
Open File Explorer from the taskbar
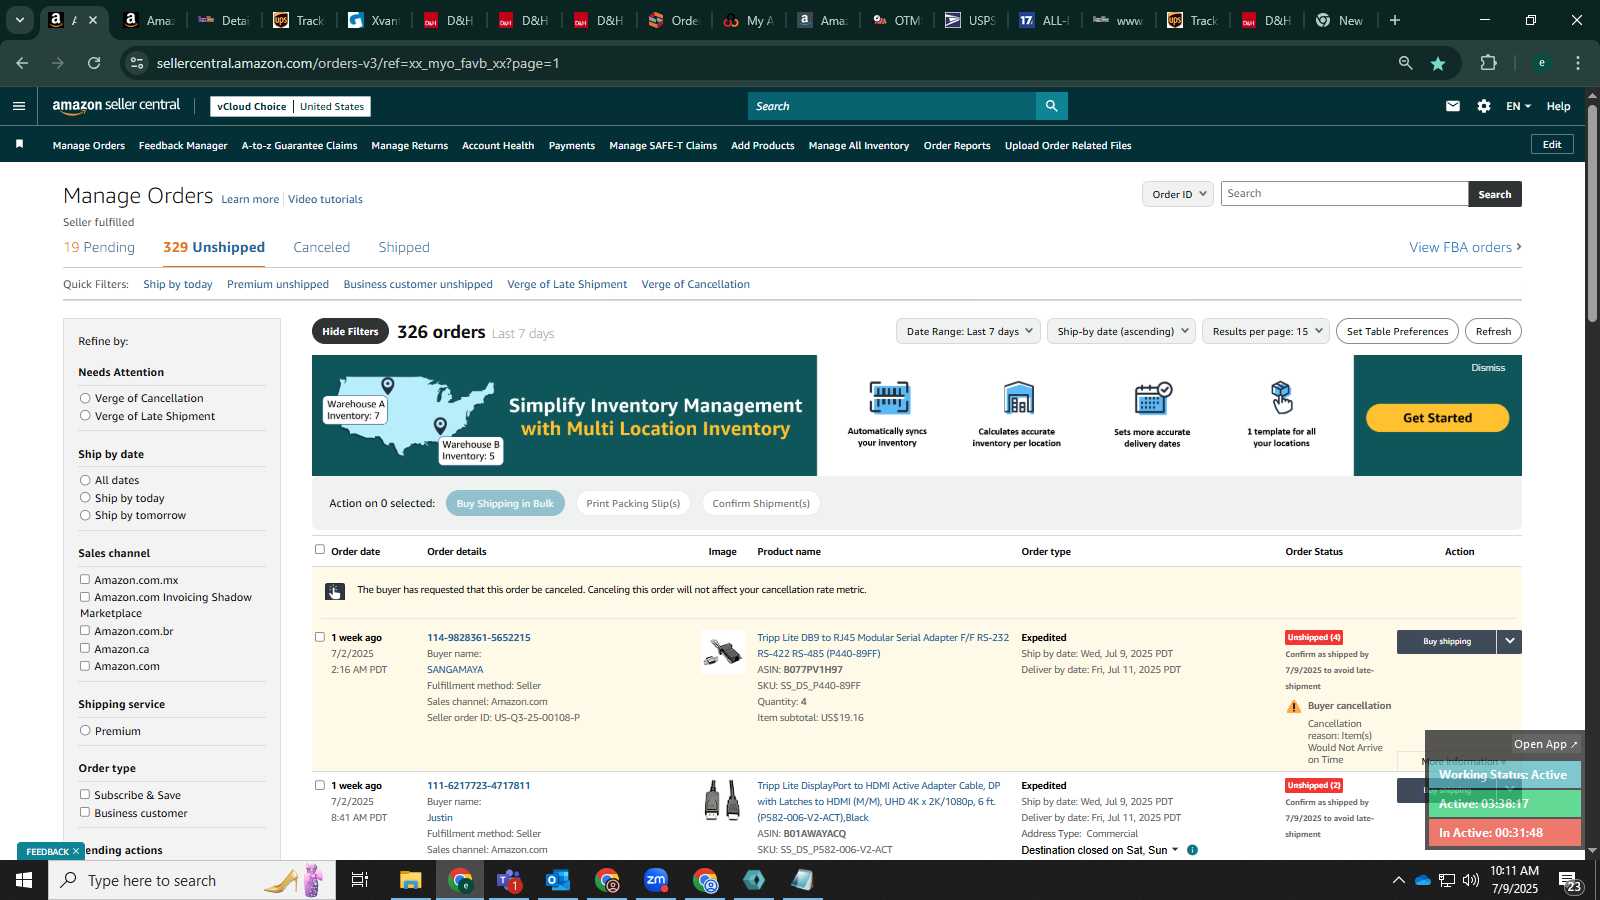pos(411,880)
